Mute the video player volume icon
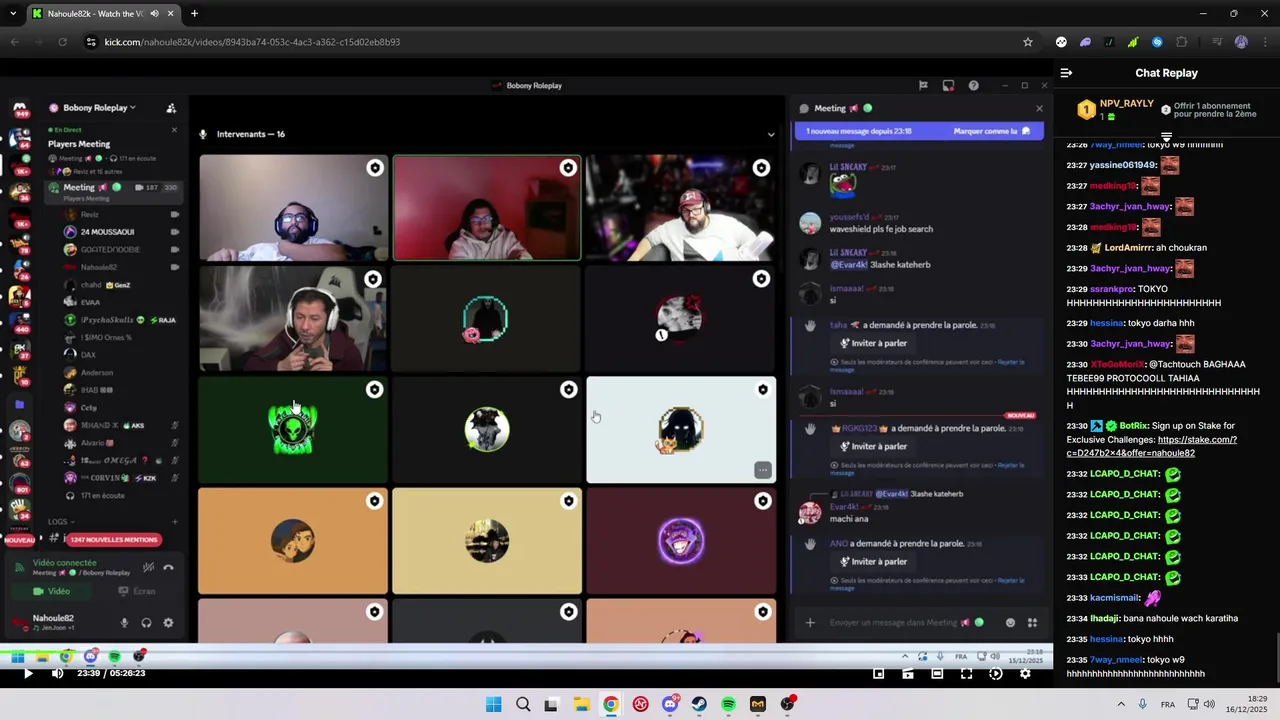Viewport: 1280px width, 720px height. (x=57, y=673)
